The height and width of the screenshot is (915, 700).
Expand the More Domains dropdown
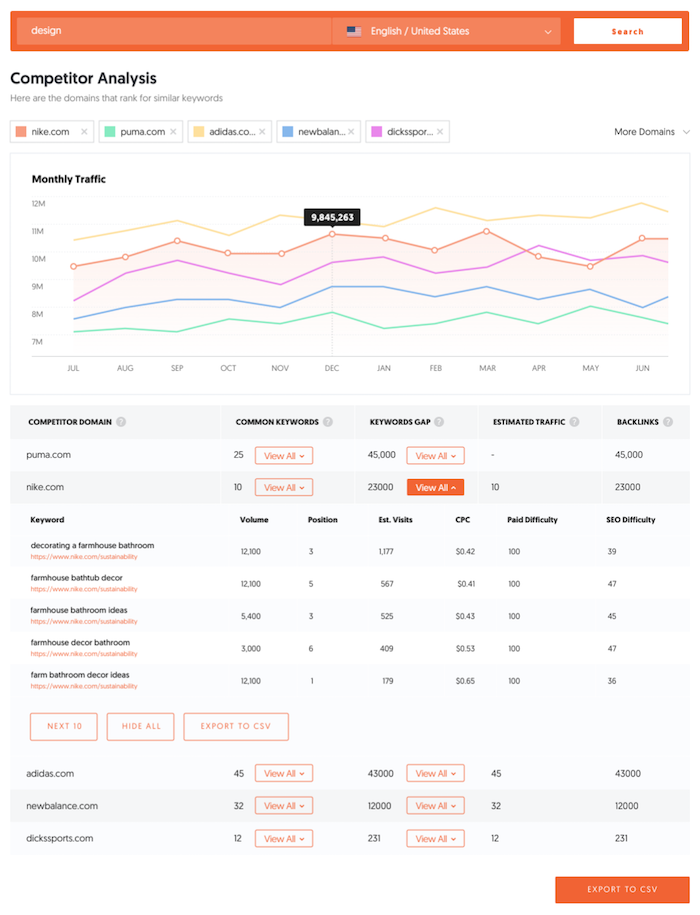[652, 132]
